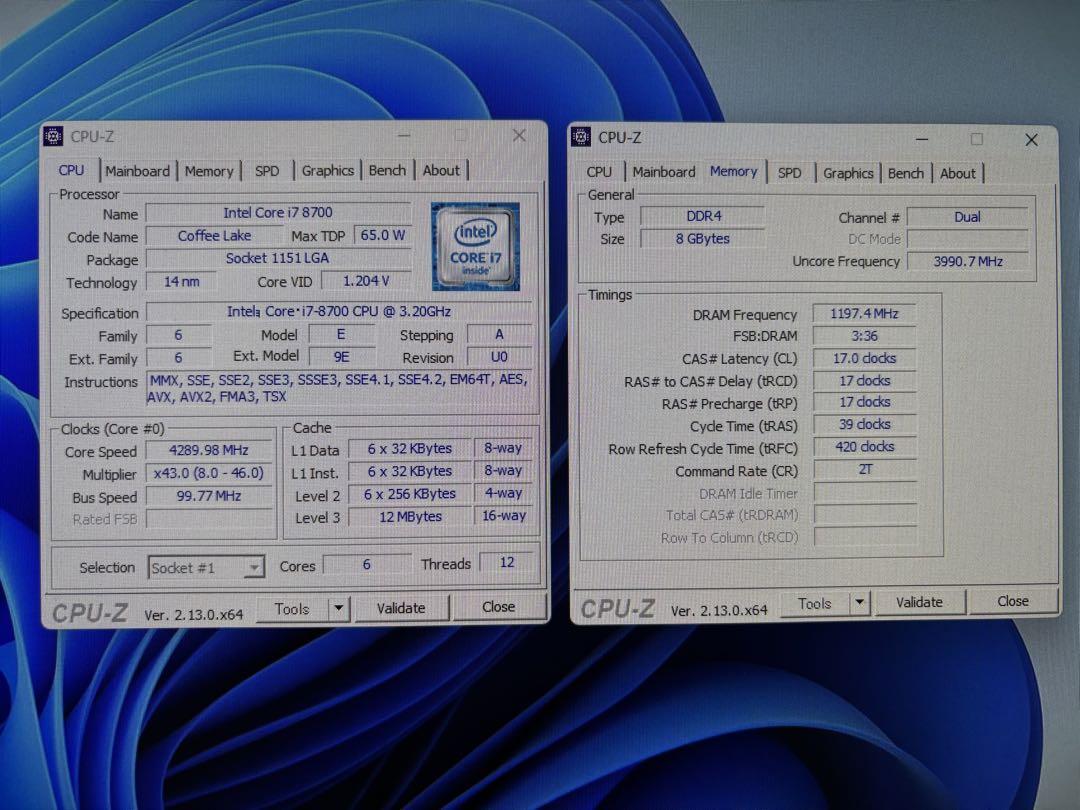Open Mainboard tab in right window
The height and width of the screenshot is (810, 1080).
click(x=664, y=172)
